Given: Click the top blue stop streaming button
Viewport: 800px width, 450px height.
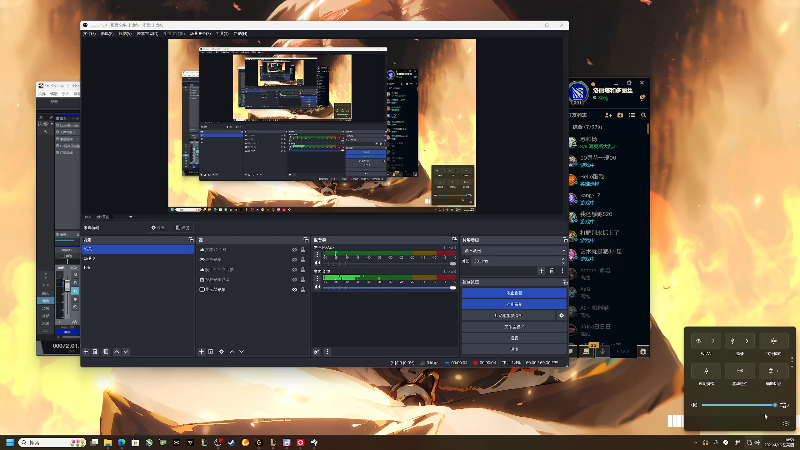Looking at the screenshot, I should (514, 293).
